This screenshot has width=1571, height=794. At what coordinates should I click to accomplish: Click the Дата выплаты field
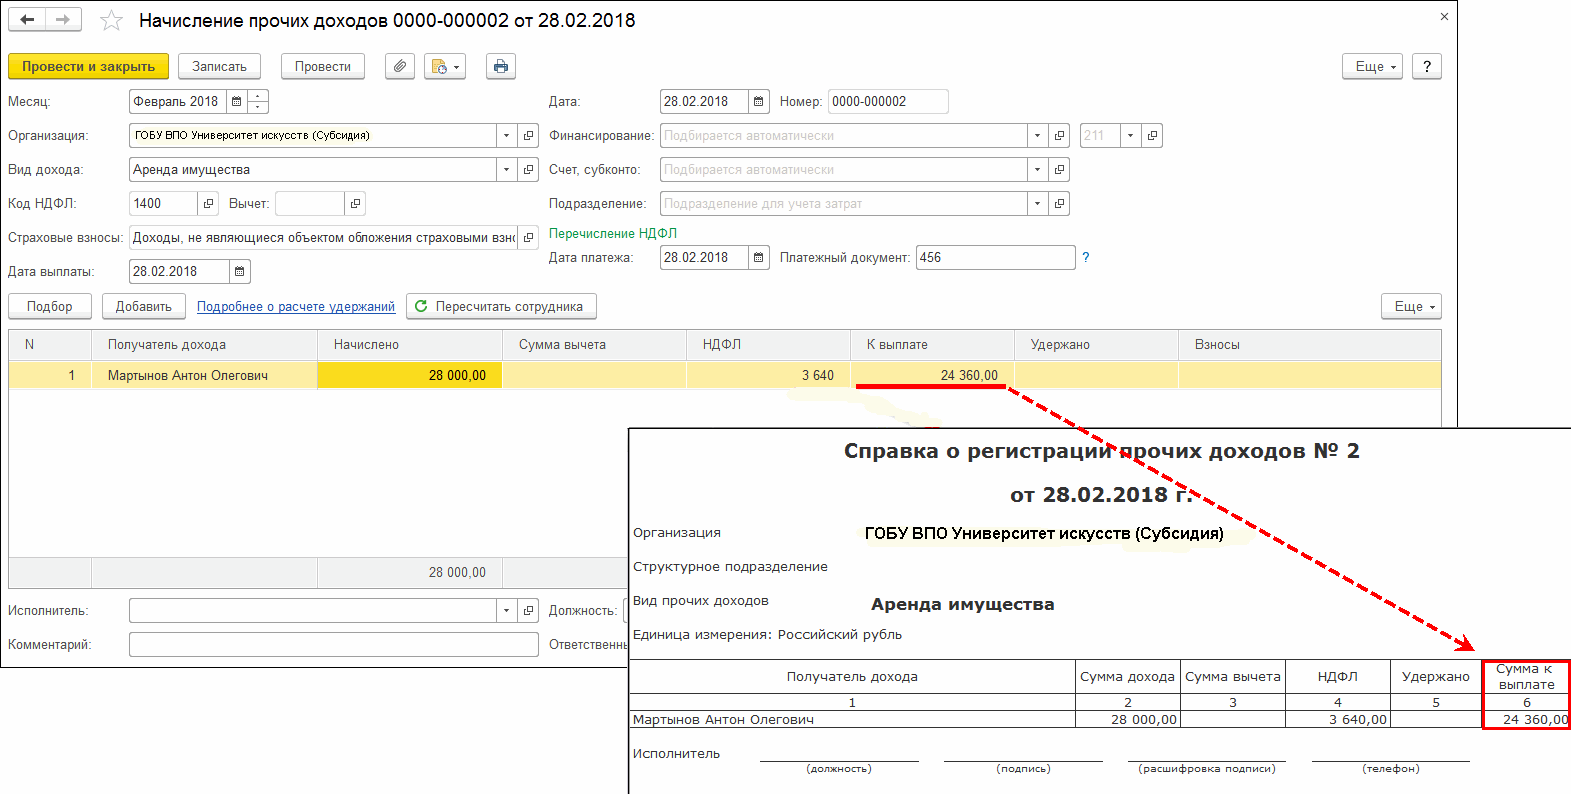click(179, 271)
